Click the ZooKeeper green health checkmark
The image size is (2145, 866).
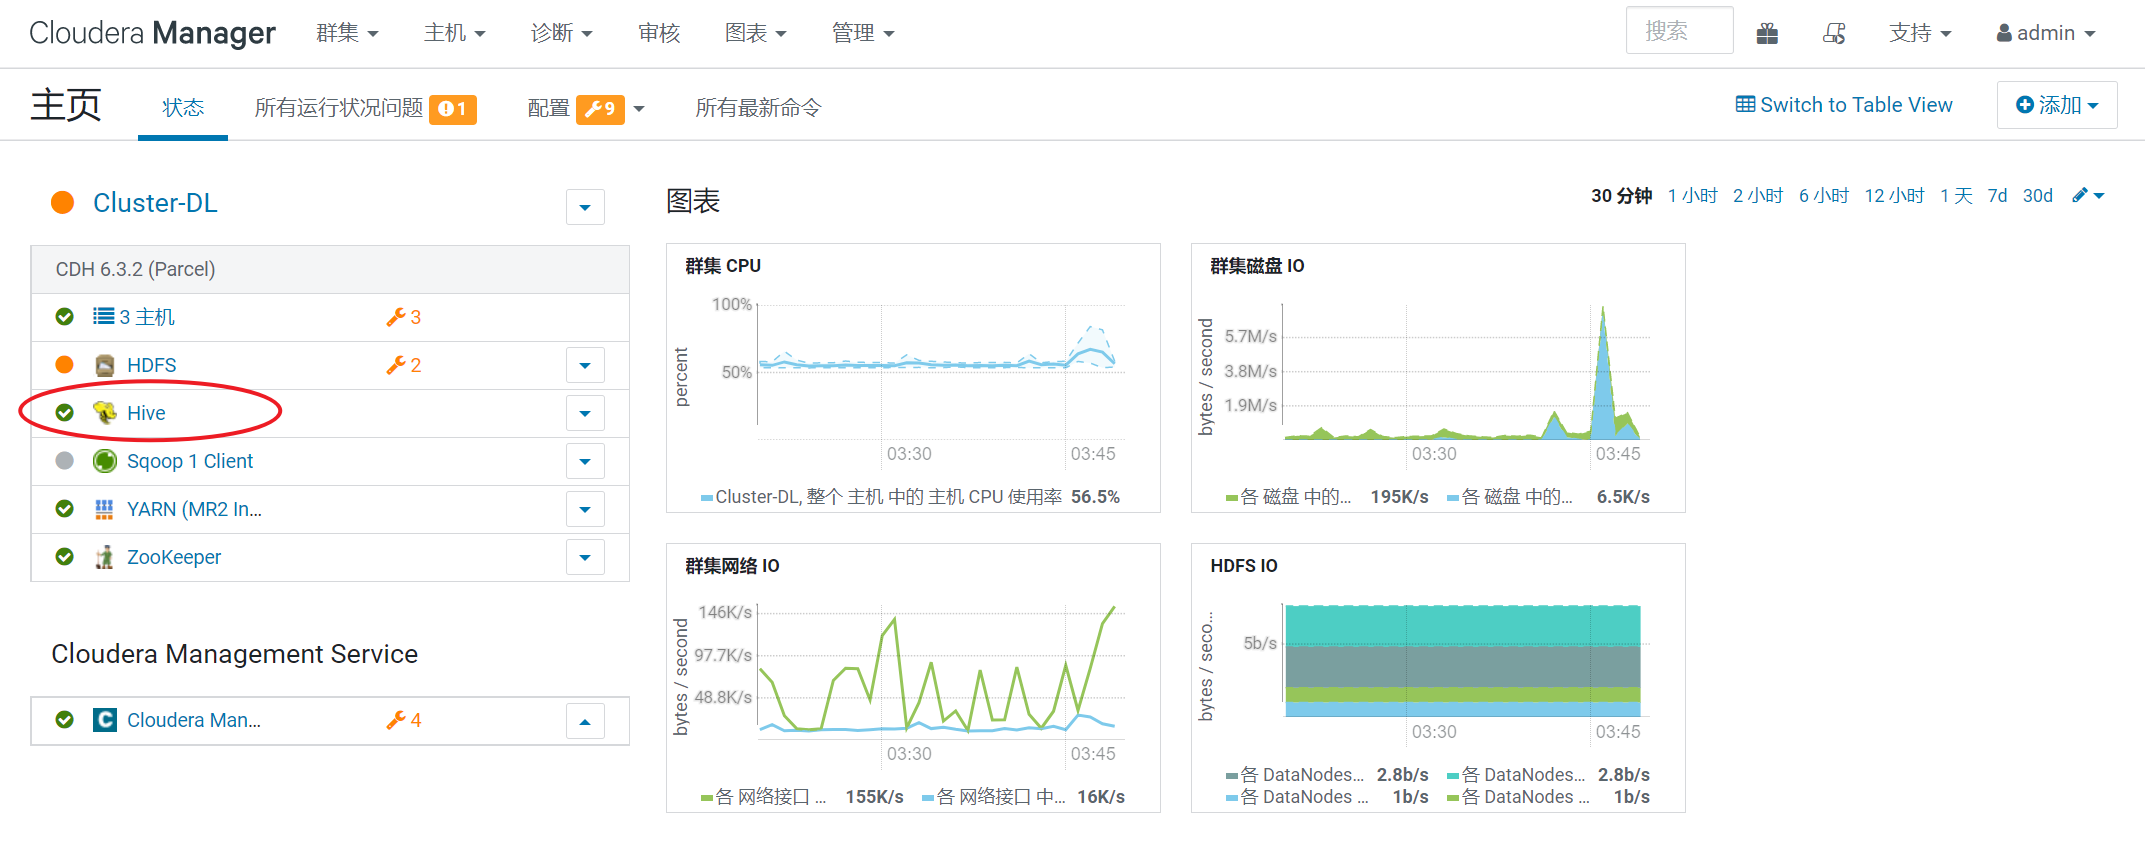65,557
